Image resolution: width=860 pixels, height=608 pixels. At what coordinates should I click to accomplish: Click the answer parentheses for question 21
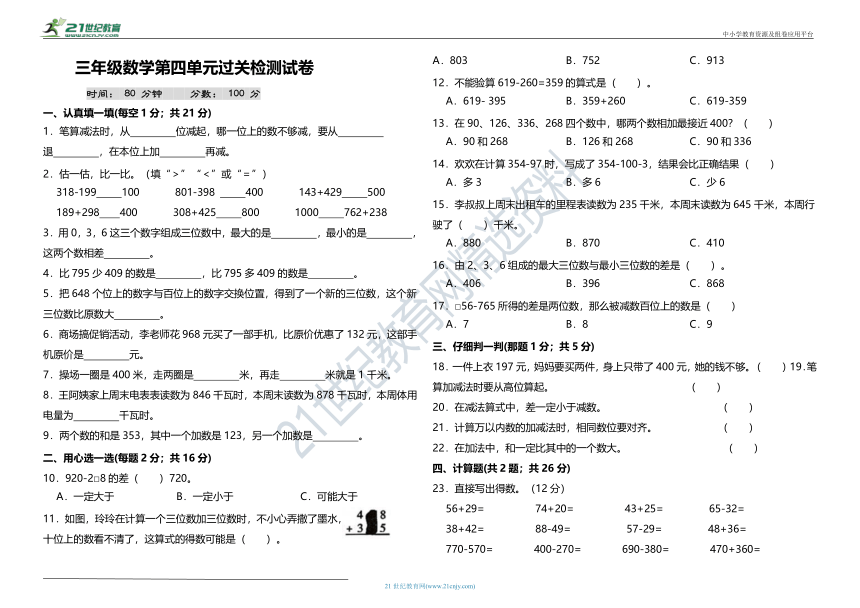click(x=738, y=428)
